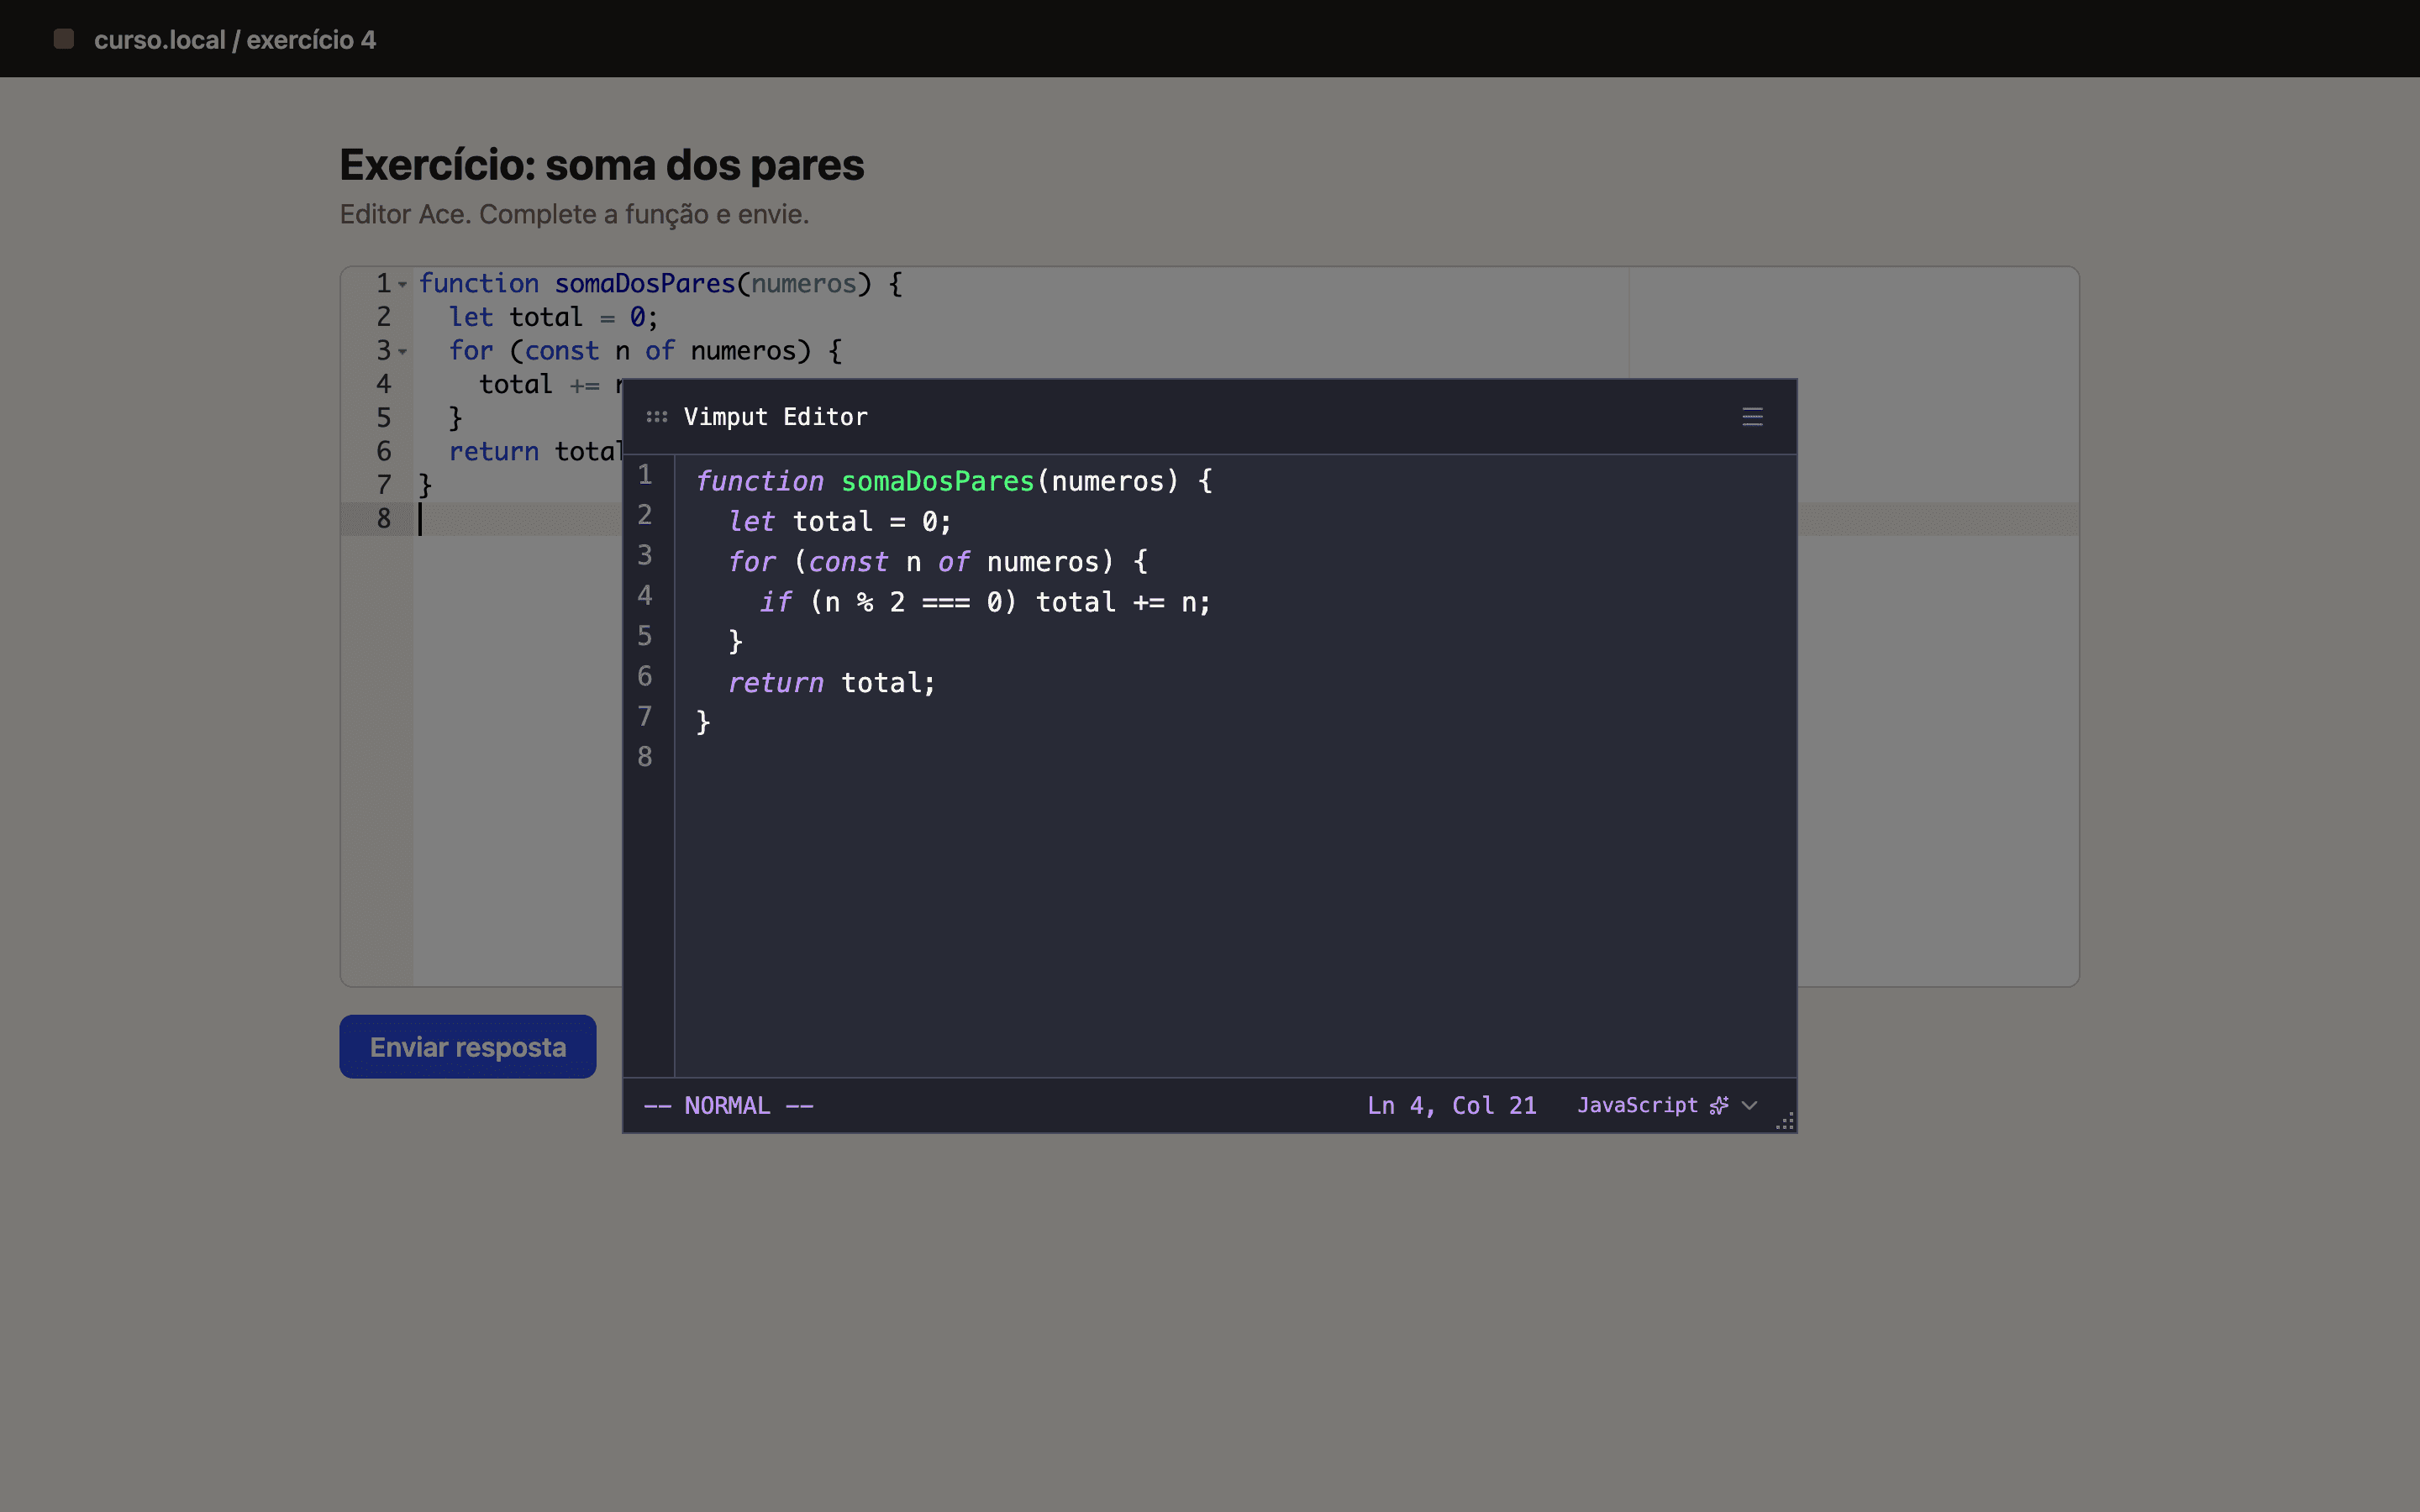Grab the Vimput Editor drag handle dots
2420x1512 pixels.
(x=657, y=417)
